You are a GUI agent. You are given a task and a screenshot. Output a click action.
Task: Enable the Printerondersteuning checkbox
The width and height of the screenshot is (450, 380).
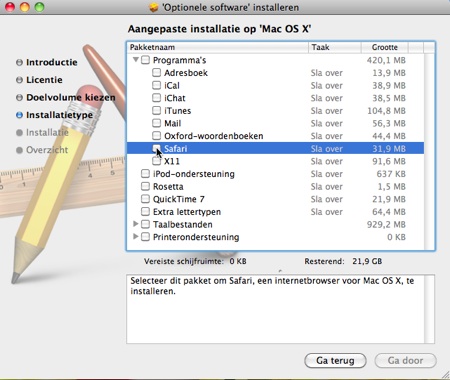click(x=145, y=237)
